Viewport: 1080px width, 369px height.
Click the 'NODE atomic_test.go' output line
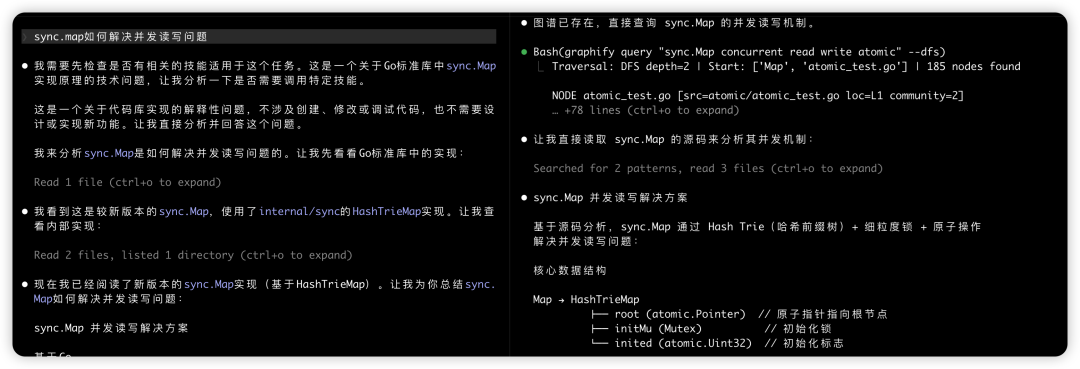758,96
